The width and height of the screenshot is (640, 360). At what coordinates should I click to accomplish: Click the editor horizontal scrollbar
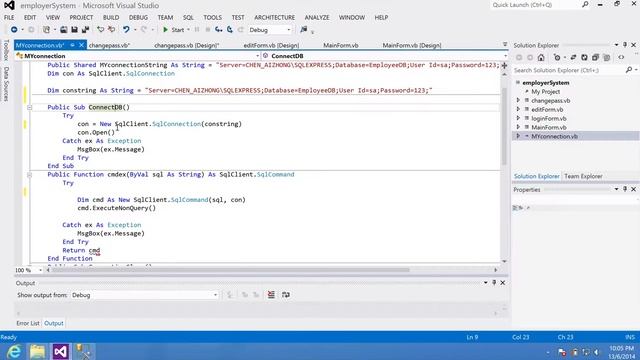click(231, 270)
